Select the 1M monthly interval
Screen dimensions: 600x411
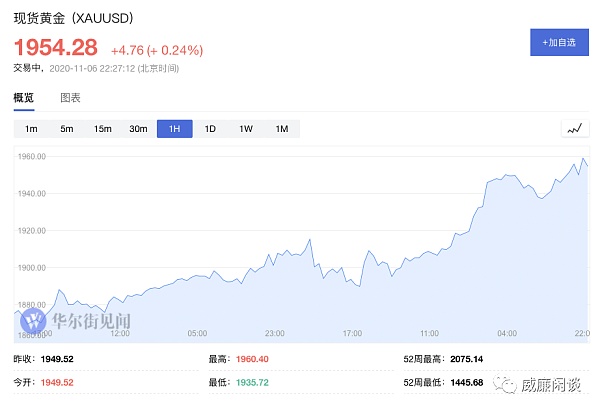pyautogui.click(x=282, y=129)
